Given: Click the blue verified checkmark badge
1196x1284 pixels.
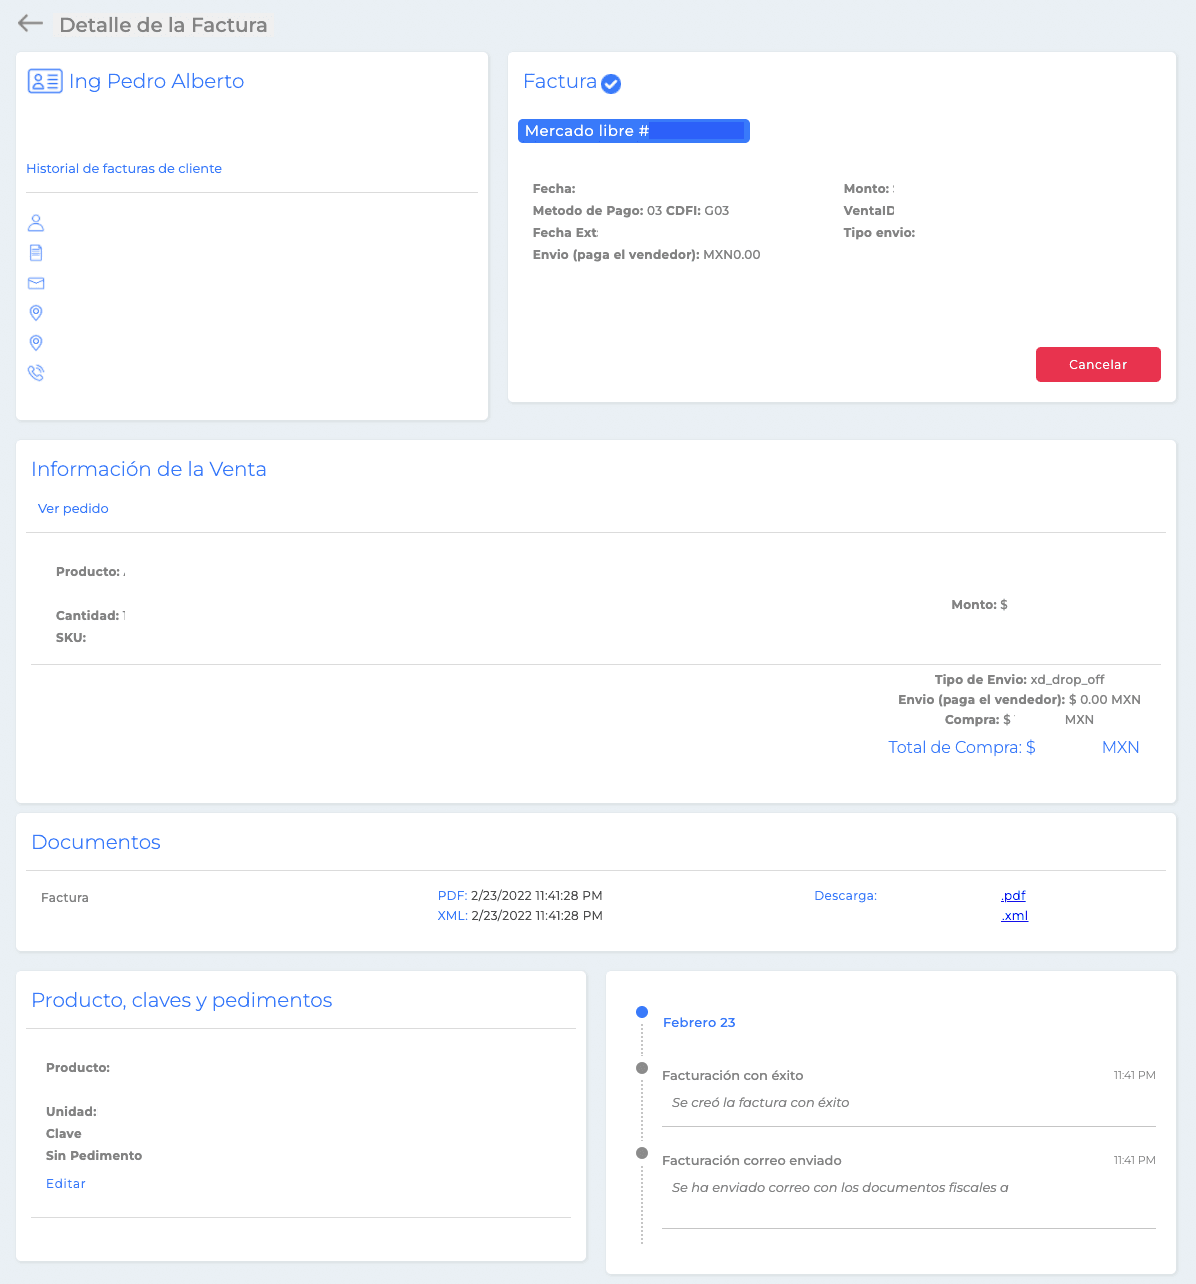Looking at the screenshot, I should (x=611, y=84).
